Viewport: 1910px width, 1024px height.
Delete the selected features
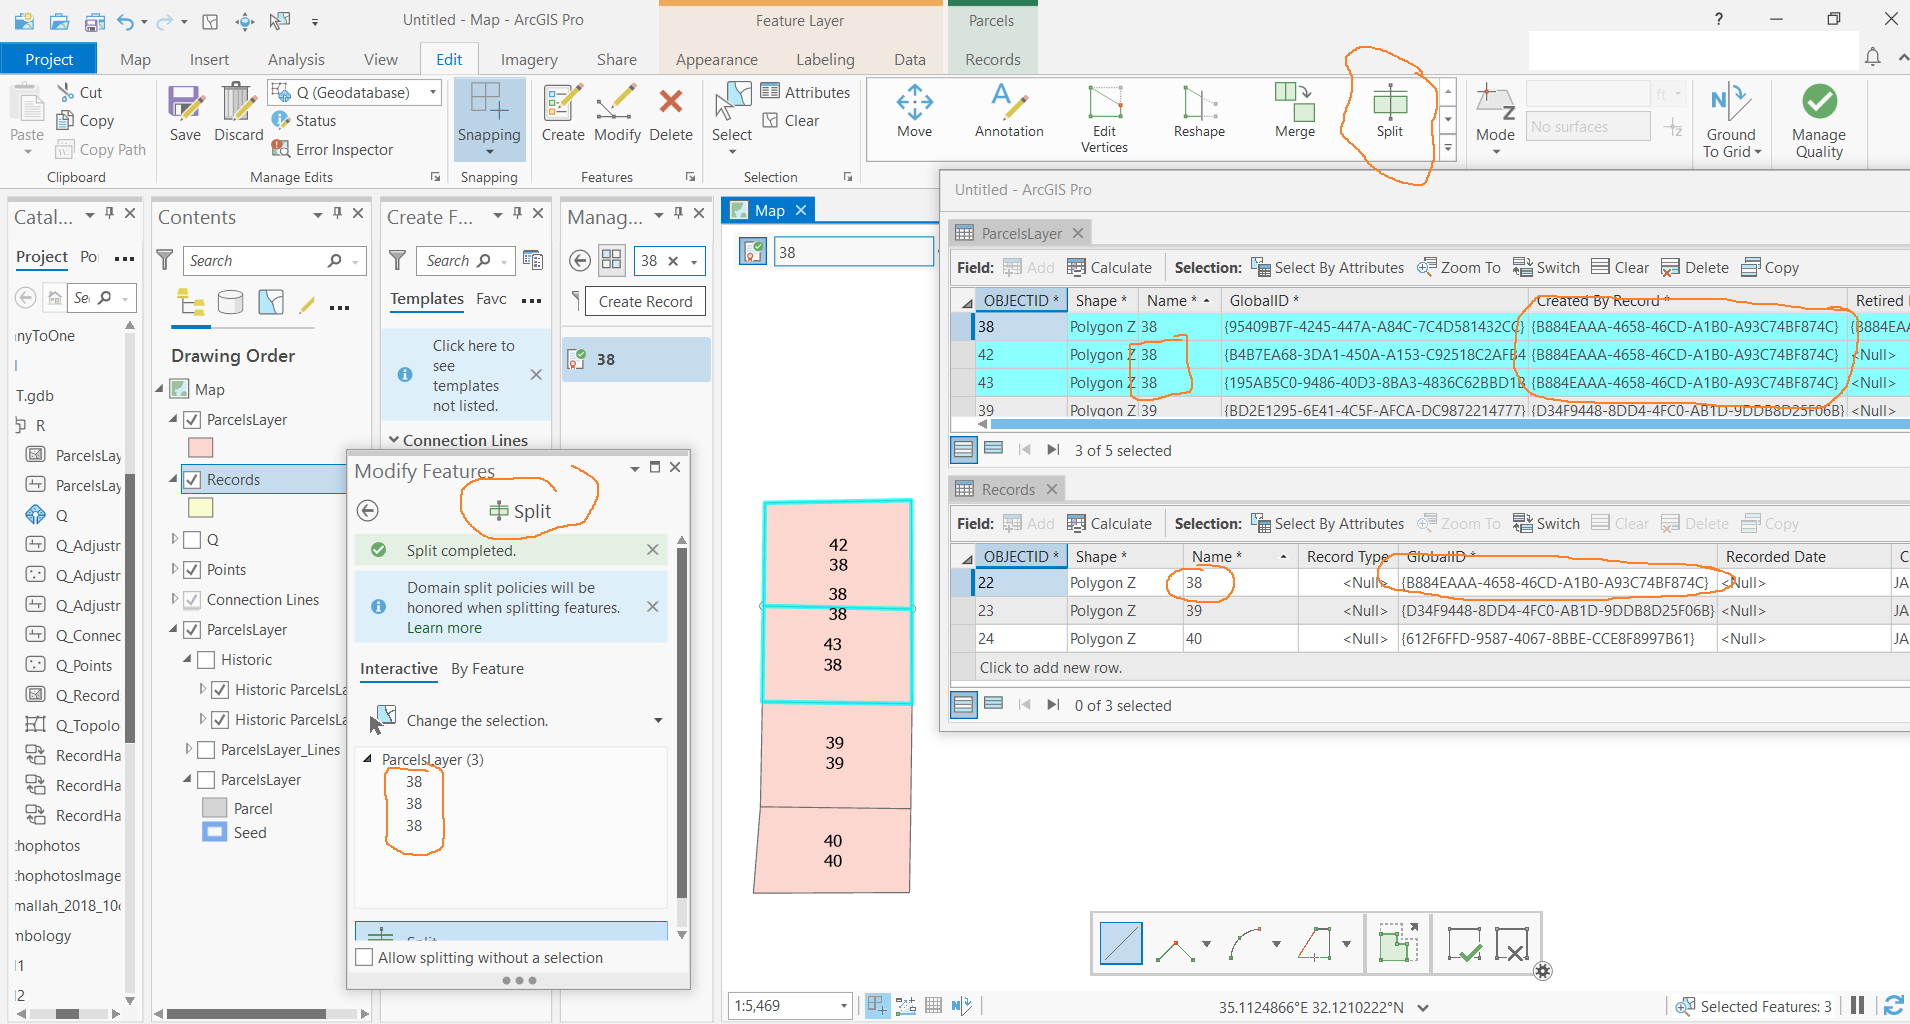671,114
